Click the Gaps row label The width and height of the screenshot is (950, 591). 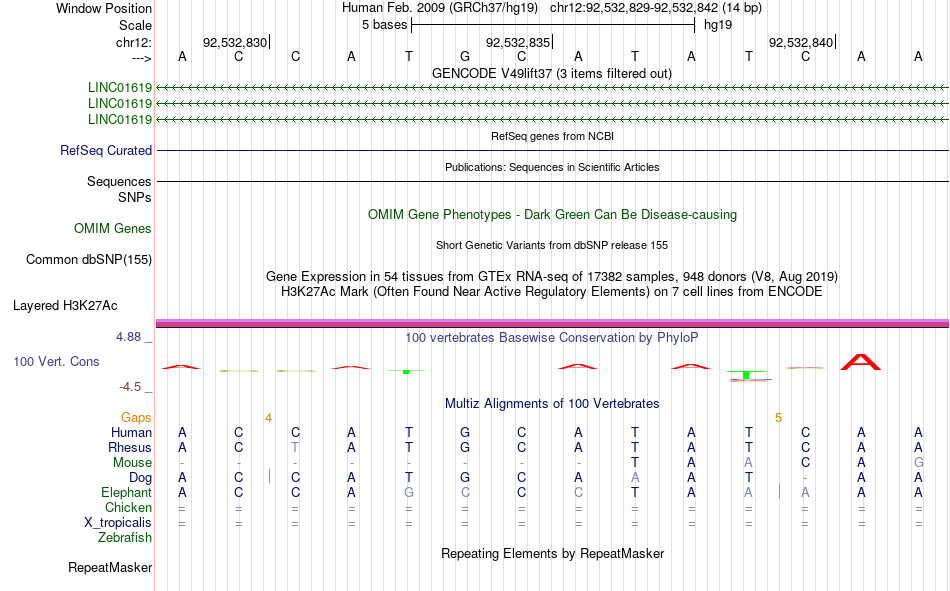136,418
